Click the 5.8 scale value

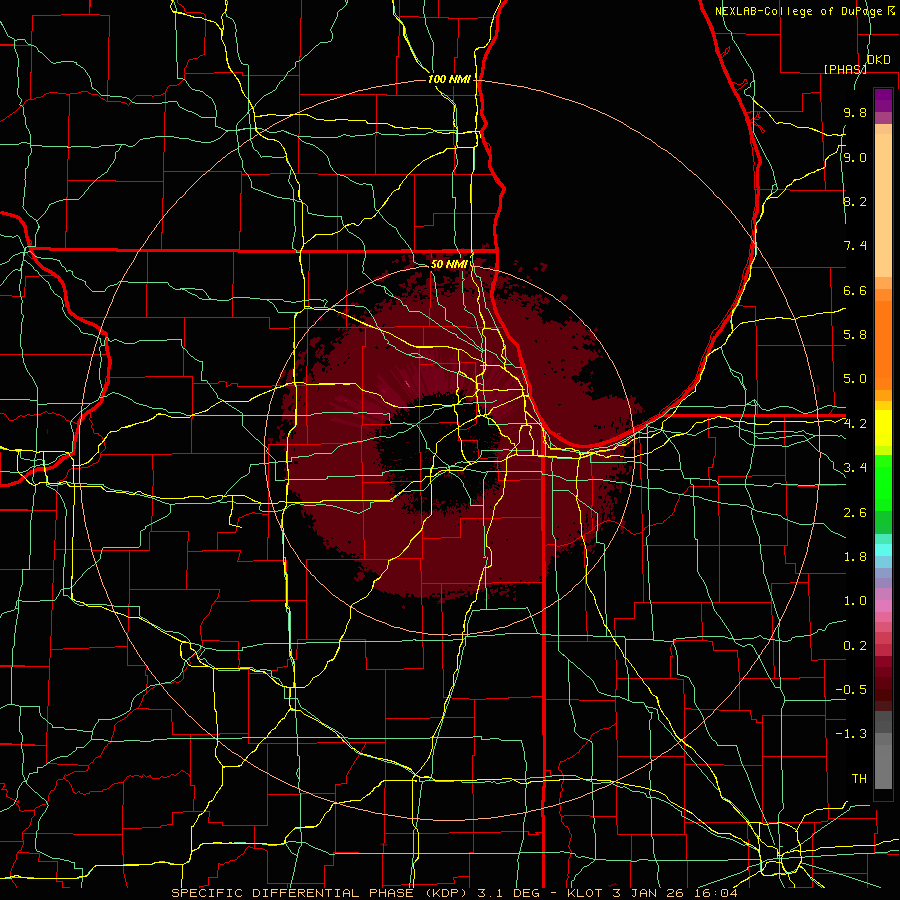tap(855, 335)
